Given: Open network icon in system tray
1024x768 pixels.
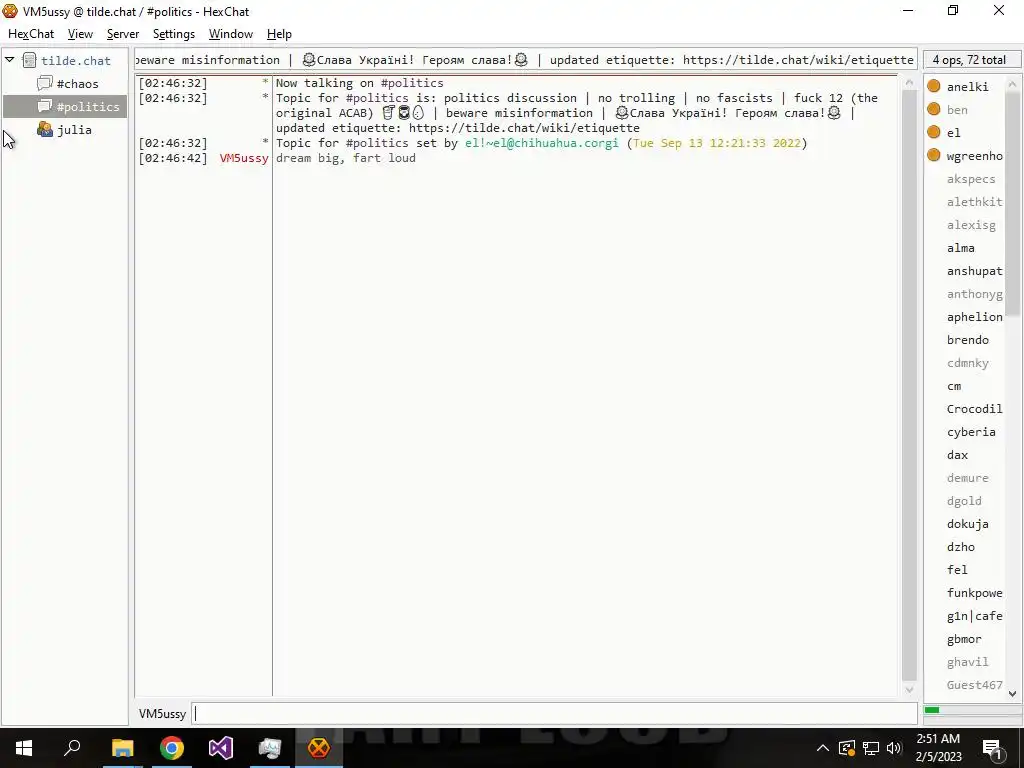Looking at the screenshot, I should pos(871,748).
